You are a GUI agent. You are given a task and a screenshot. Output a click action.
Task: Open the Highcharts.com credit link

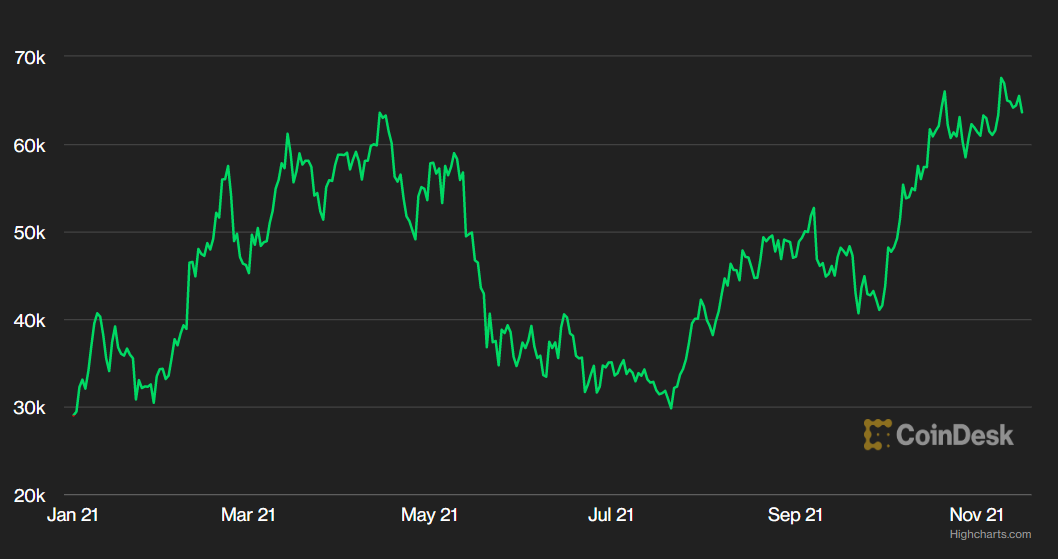(x=990, y=535)
